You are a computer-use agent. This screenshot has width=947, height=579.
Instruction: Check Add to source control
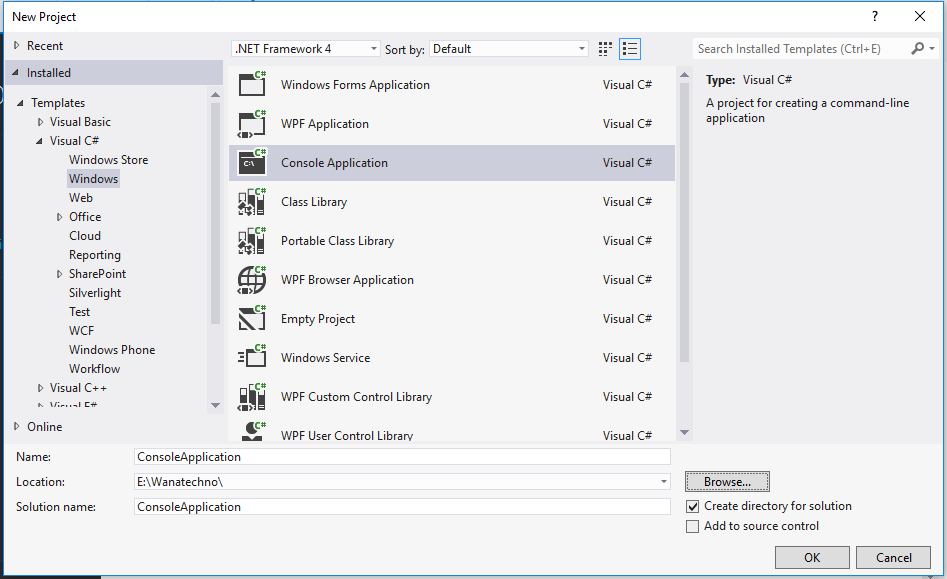(x=694, y=526)
